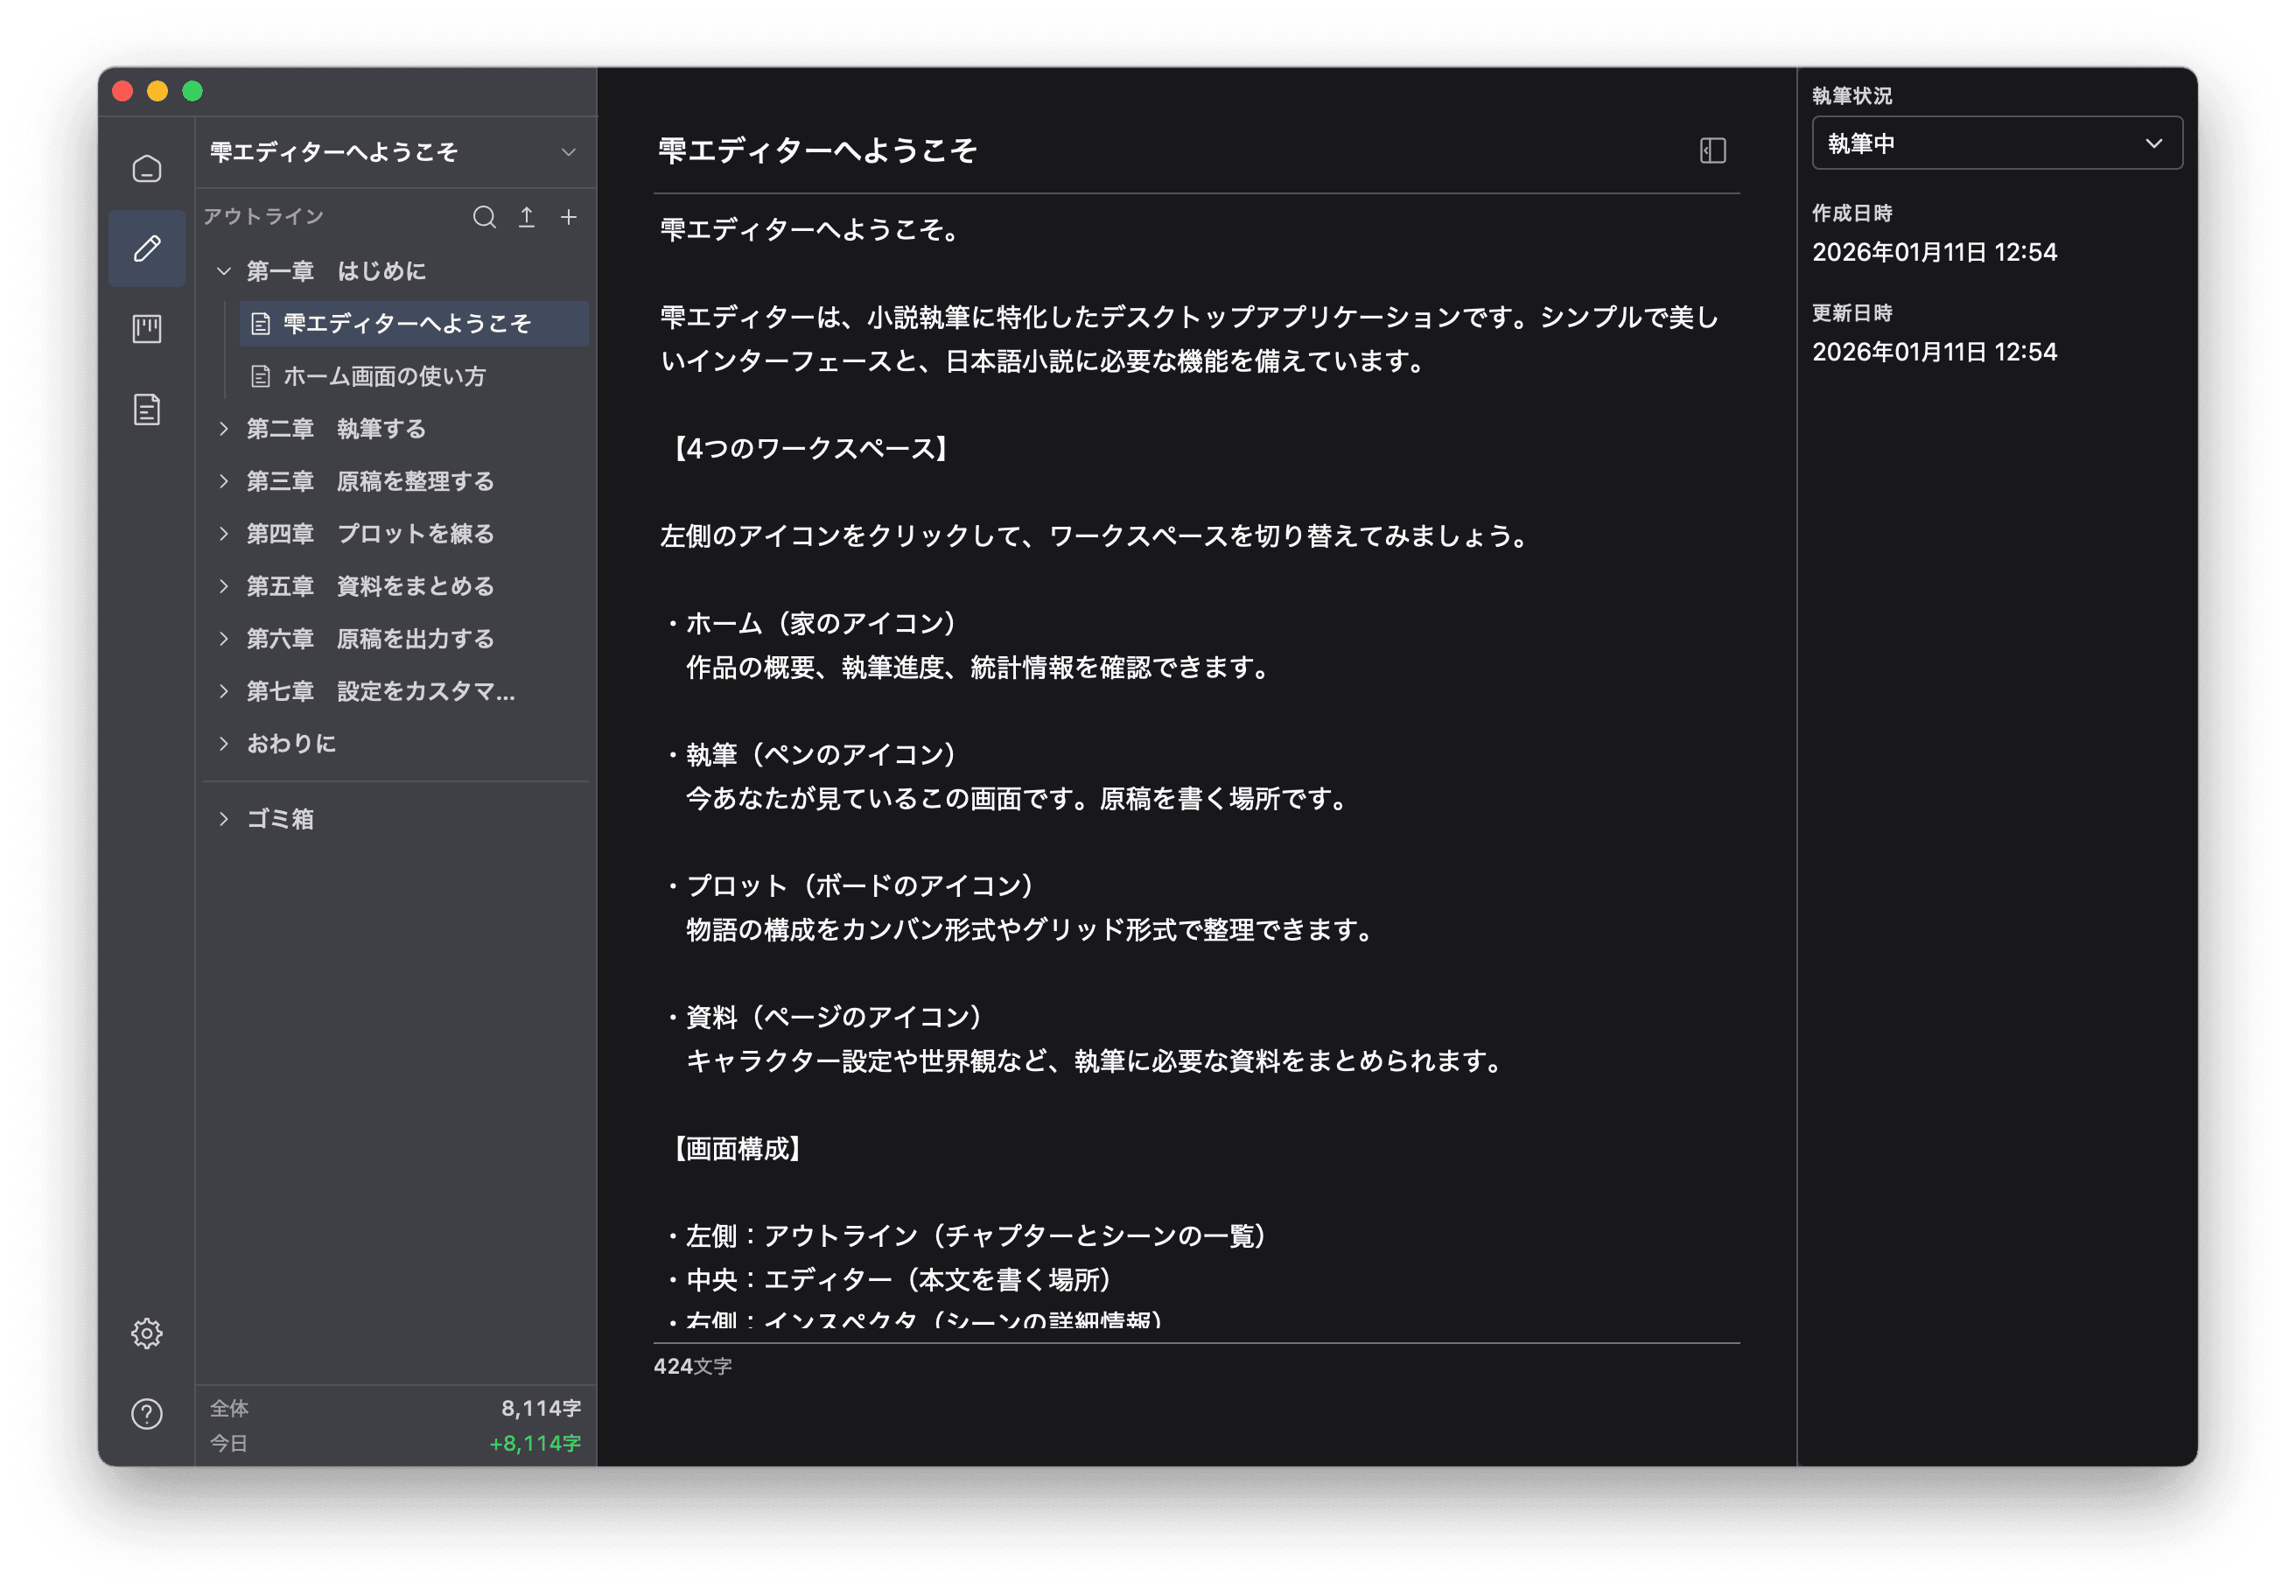Click the outline export icon
Viewport: 2296px width, 1596px height.
point(527,217)
